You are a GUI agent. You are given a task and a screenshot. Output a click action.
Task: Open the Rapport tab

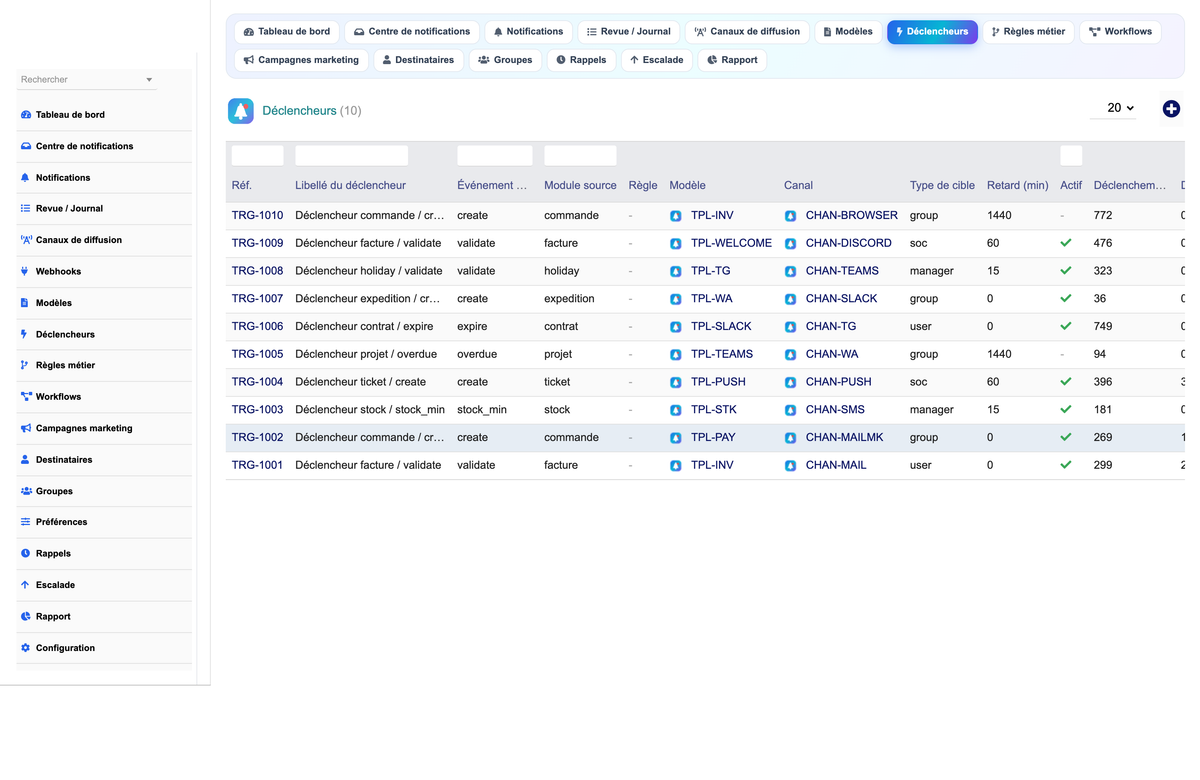(732, 60)
